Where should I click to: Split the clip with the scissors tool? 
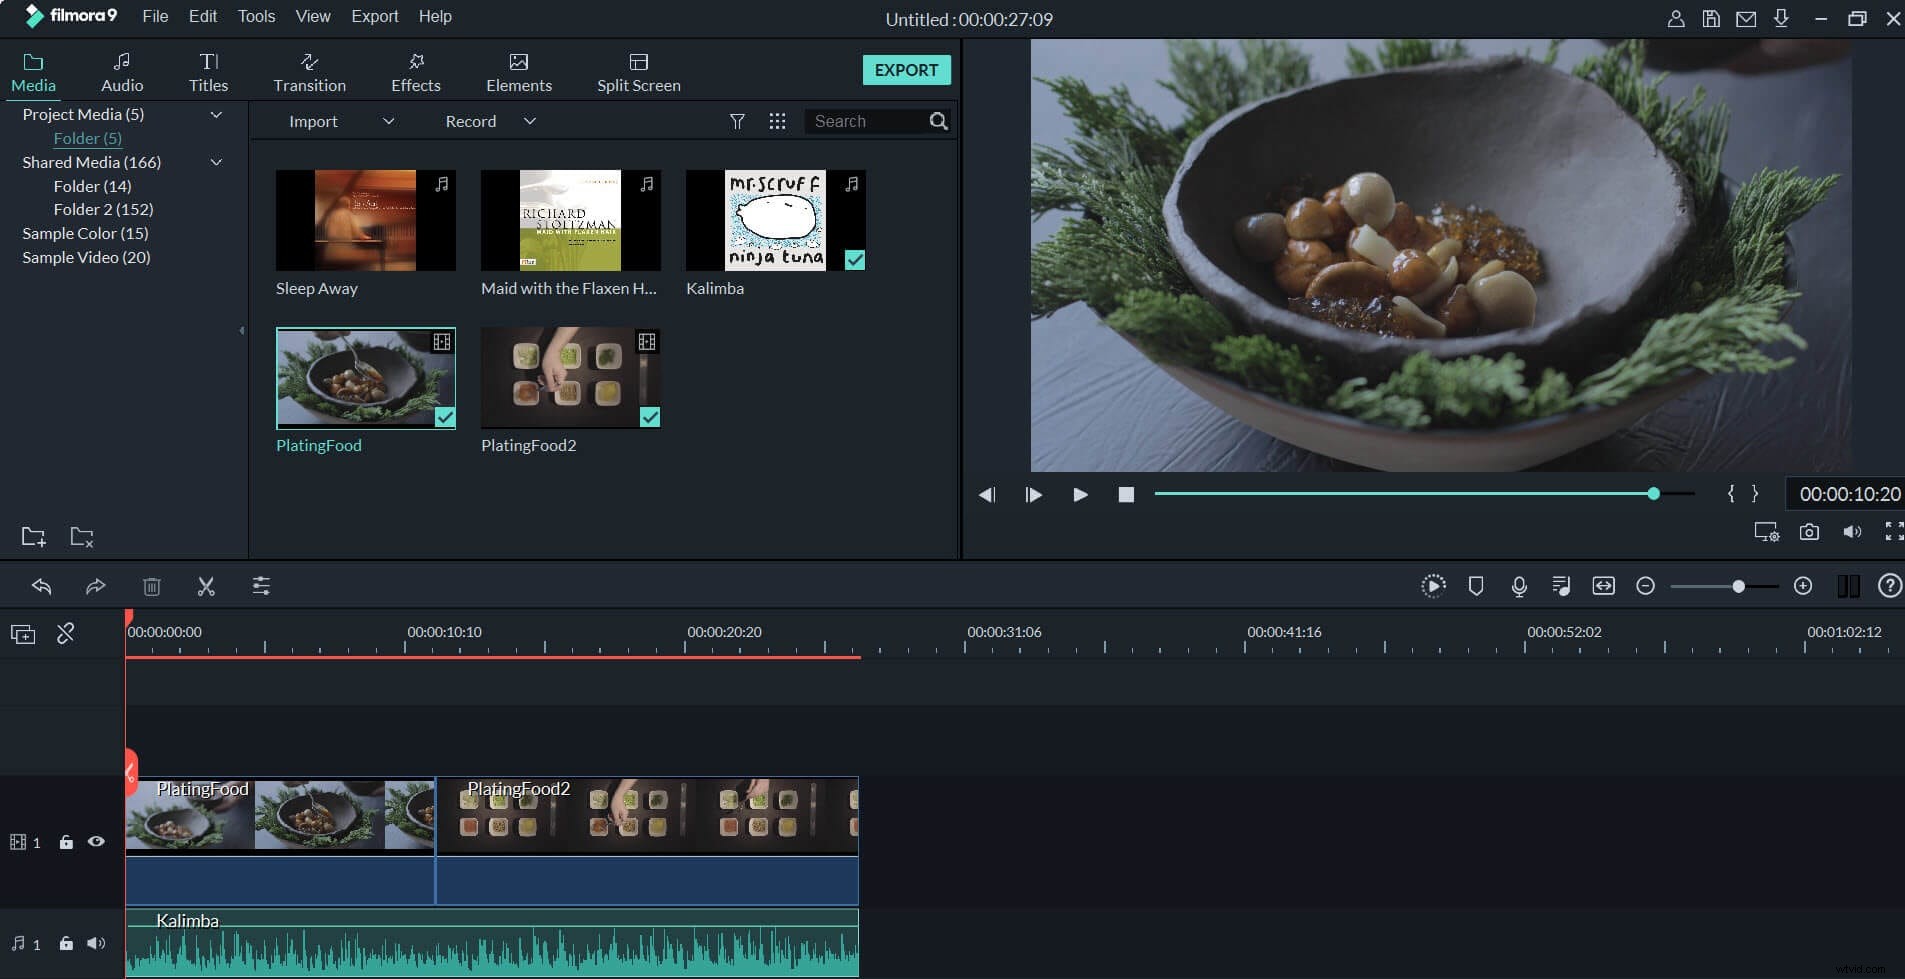click(206, 586)
